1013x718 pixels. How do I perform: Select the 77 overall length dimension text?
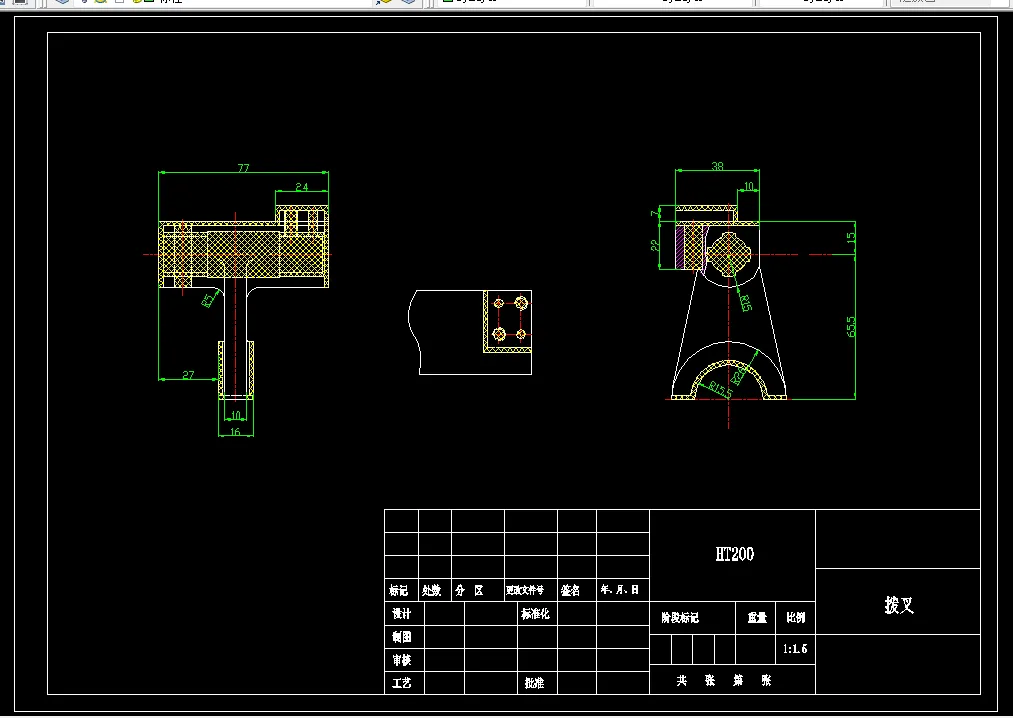click(x=244, y=167)
